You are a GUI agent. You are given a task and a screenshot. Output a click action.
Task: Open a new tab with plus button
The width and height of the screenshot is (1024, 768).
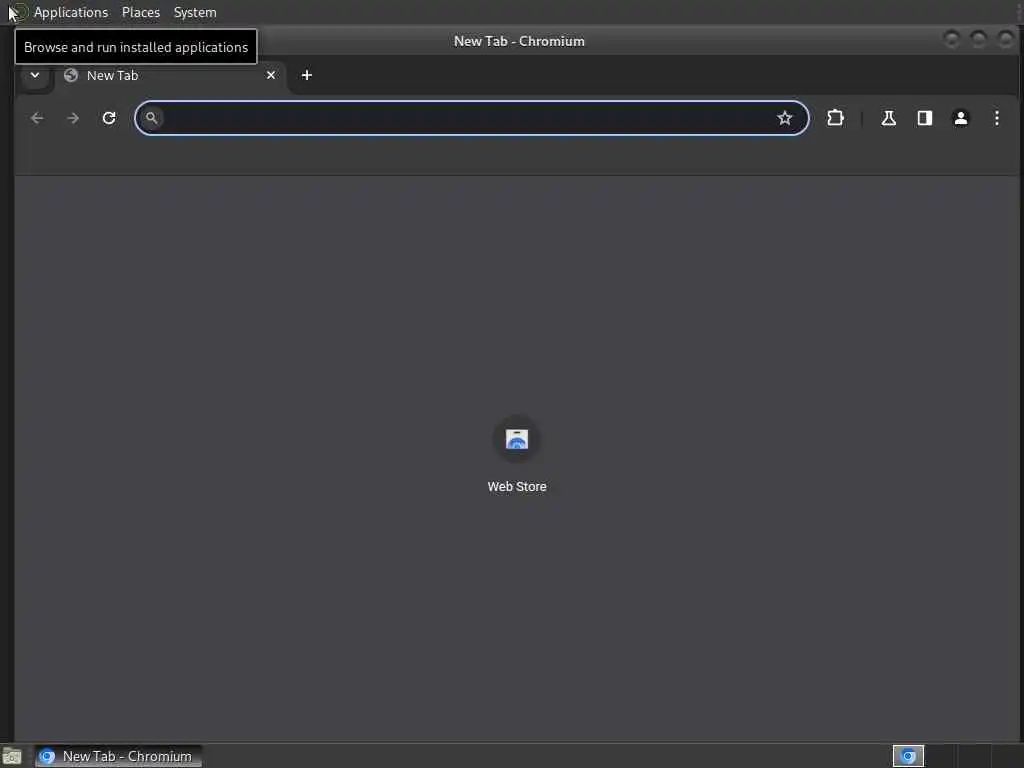[306, 75]
